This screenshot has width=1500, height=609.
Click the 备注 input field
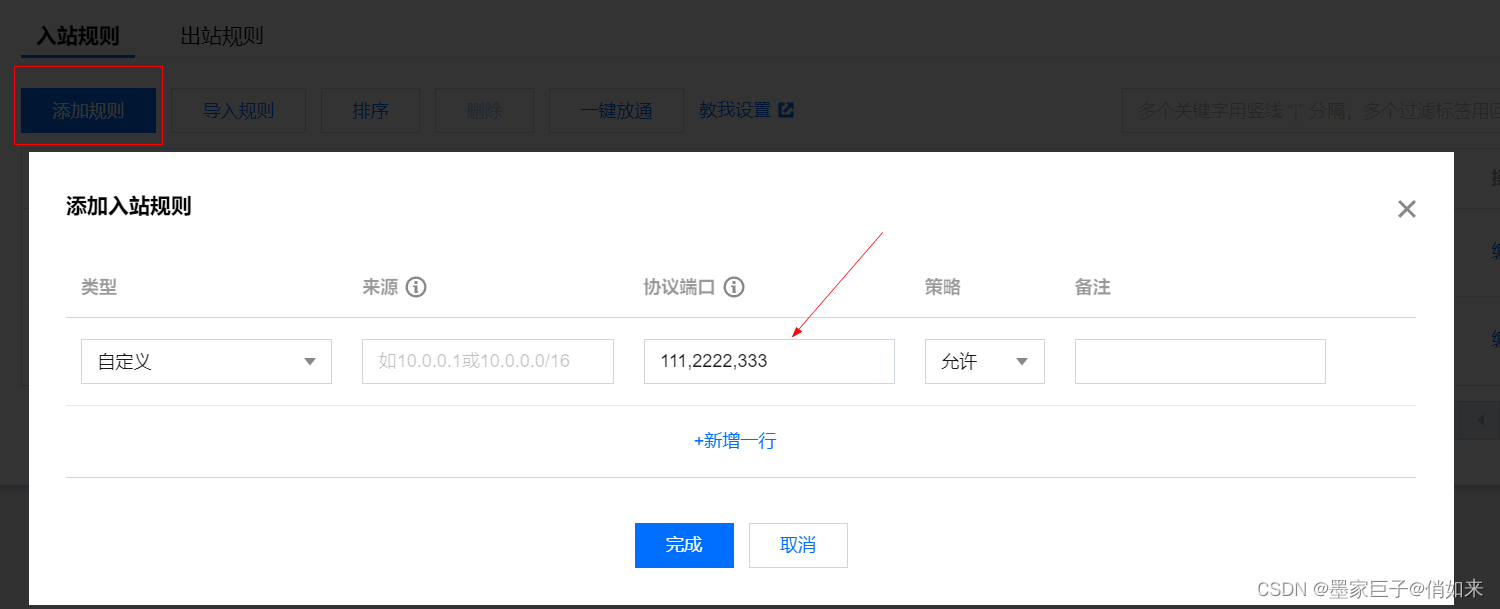point(1200,361)
